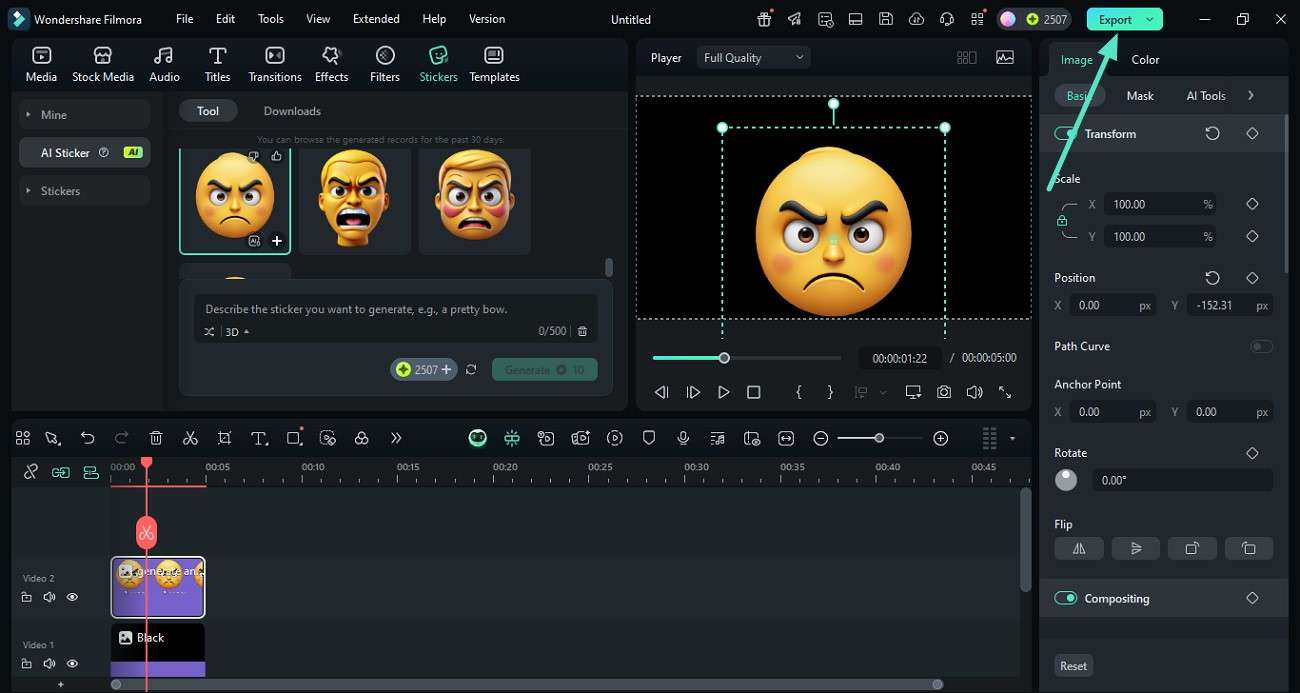This screenshot has height=693, width=1300.
Task: Expand the Stickers category
Action: (85, 190)
